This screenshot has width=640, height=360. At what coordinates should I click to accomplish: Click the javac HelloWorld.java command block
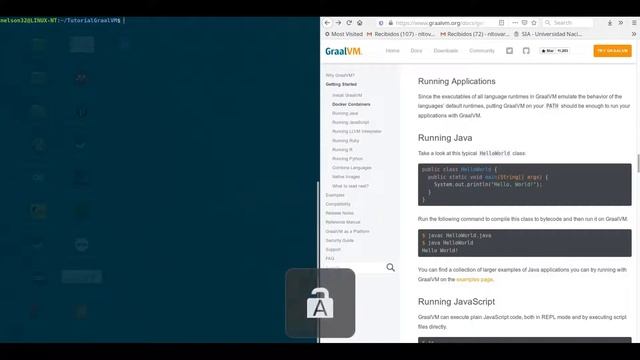pos(524,243)
